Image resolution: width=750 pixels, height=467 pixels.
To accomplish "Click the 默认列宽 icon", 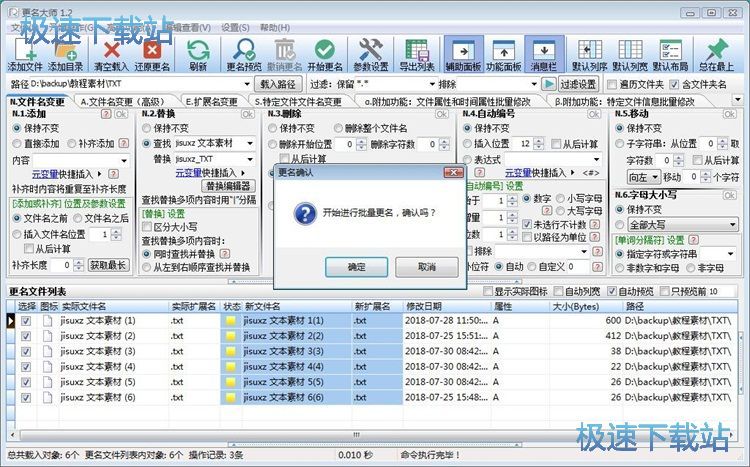I will (x=630, y=54).
